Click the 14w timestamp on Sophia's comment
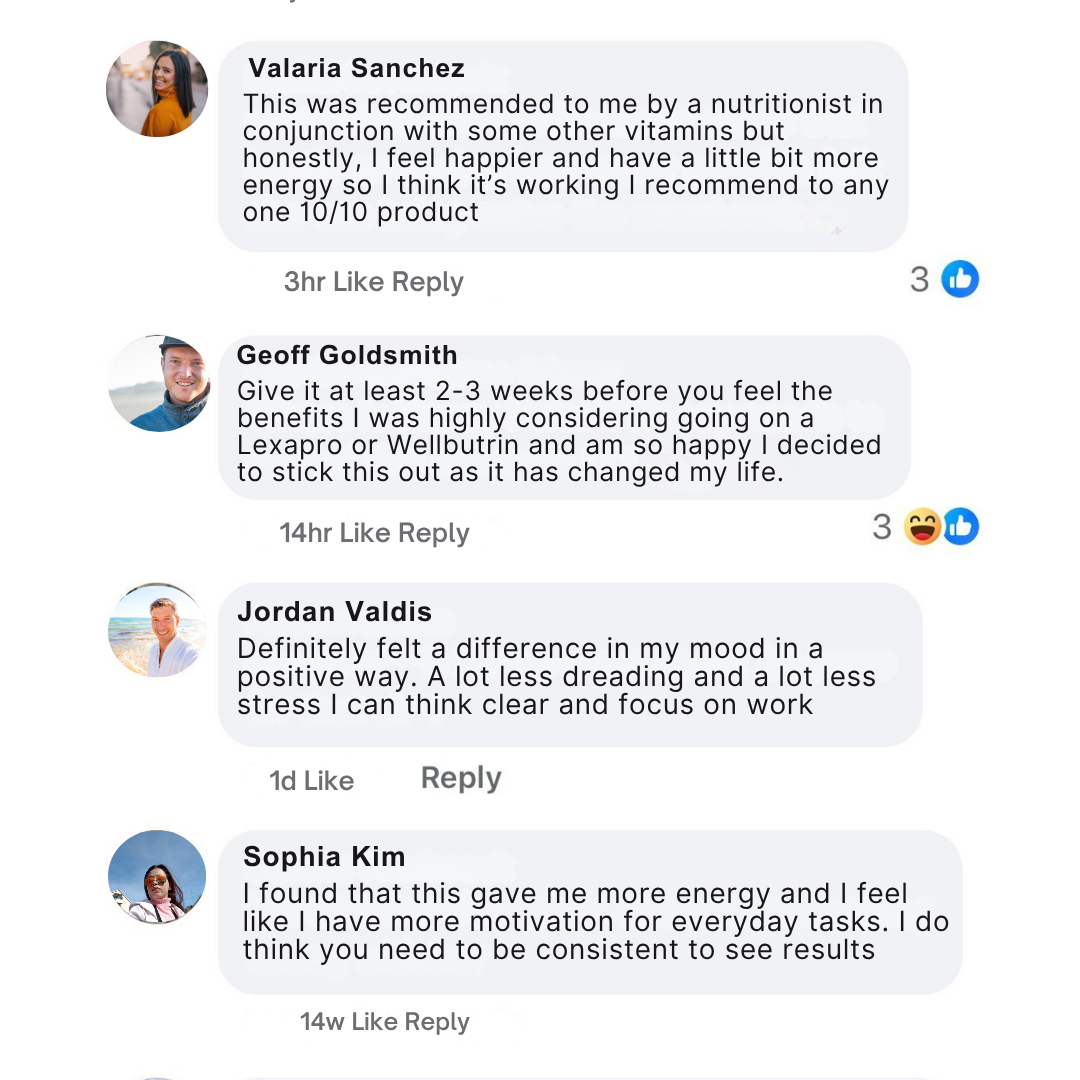 tap(321, 1022)
